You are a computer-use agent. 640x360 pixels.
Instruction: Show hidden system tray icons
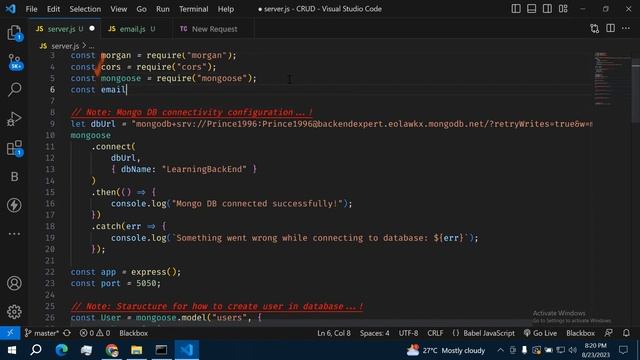(500, 350)
